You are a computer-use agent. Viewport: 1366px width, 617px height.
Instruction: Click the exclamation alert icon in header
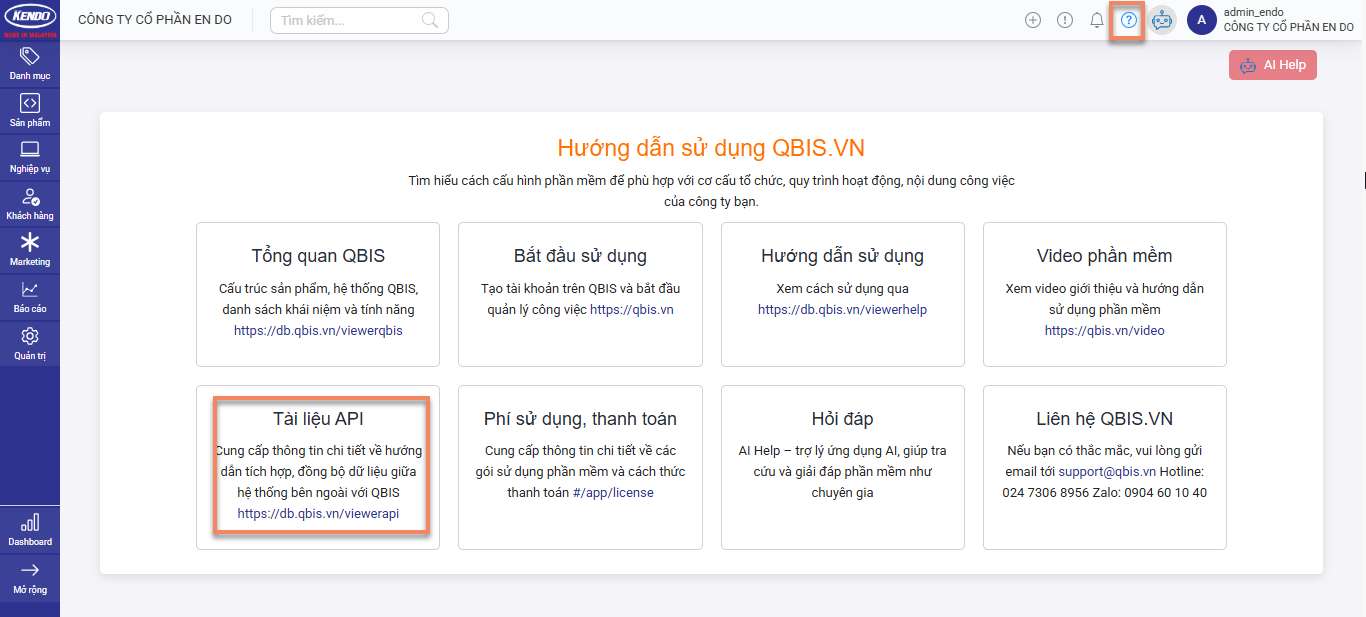point(1065,20)
